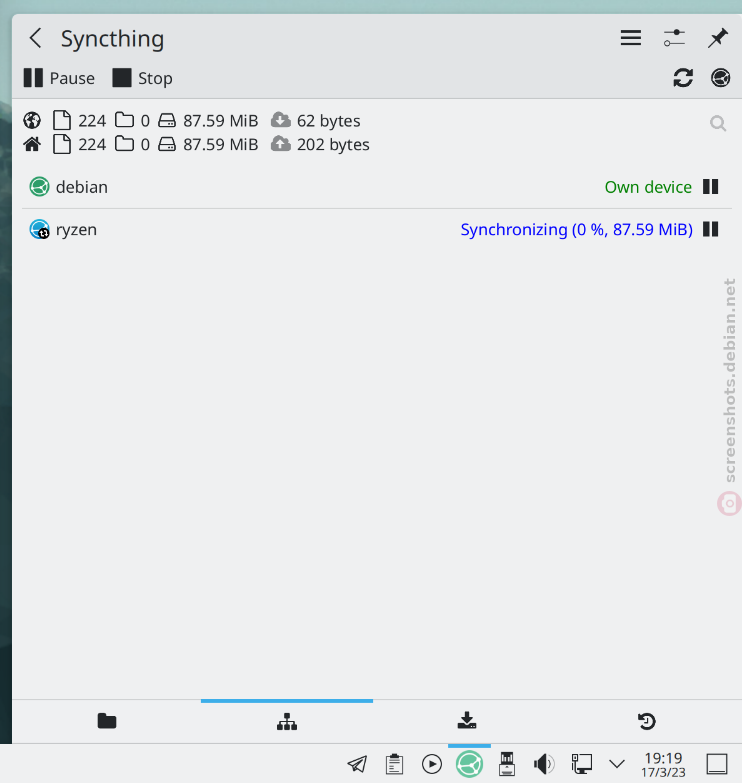Click the local statistics home icon
The height and width of the screenshot is (783, 742).
[32, 144]
